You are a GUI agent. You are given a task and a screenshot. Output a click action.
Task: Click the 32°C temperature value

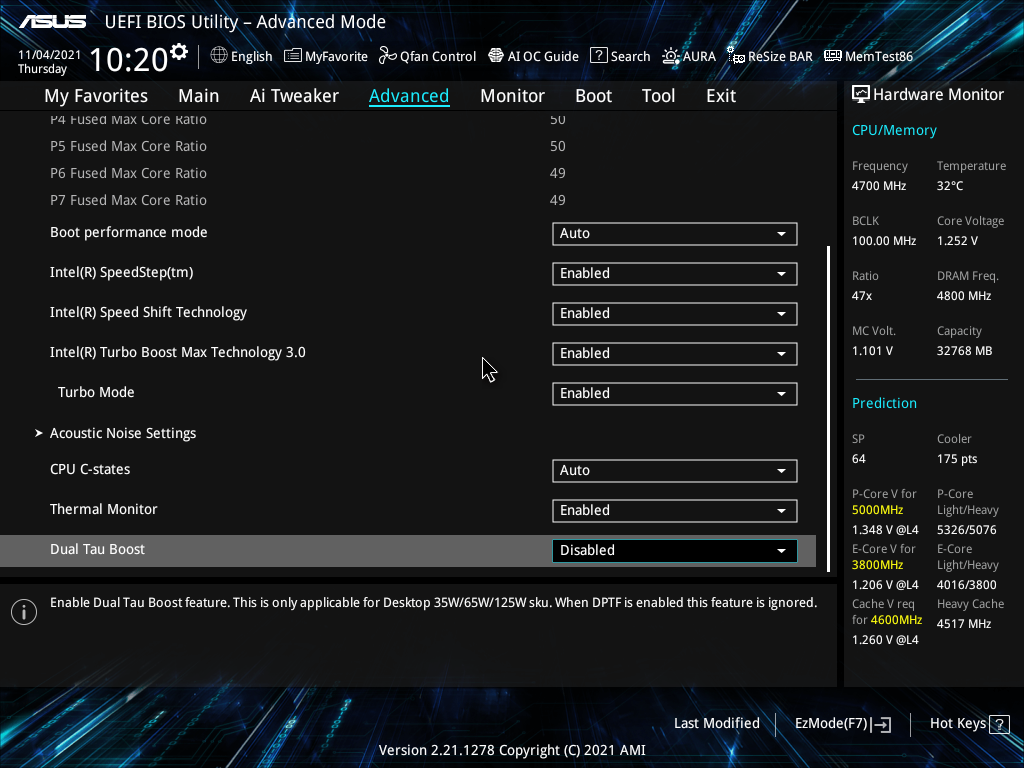(950, 186)
